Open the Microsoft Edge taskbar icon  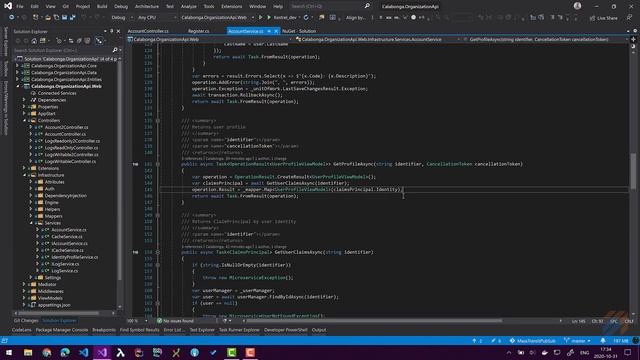(x=65, y=352)
